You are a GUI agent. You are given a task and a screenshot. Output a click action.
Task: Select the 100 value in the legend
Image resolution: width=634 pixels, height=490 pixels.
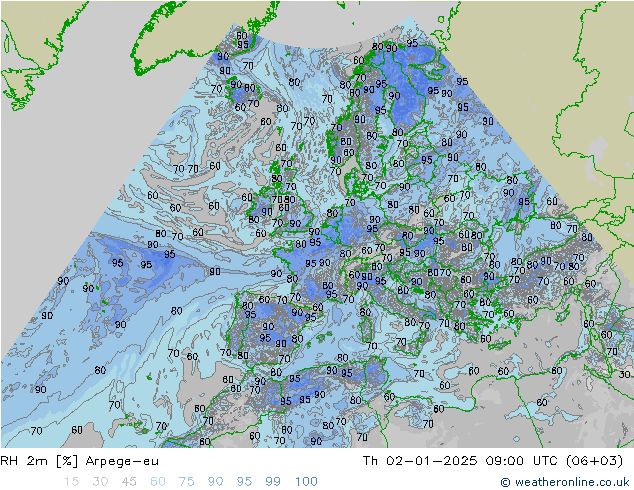[x=306, y=482]
